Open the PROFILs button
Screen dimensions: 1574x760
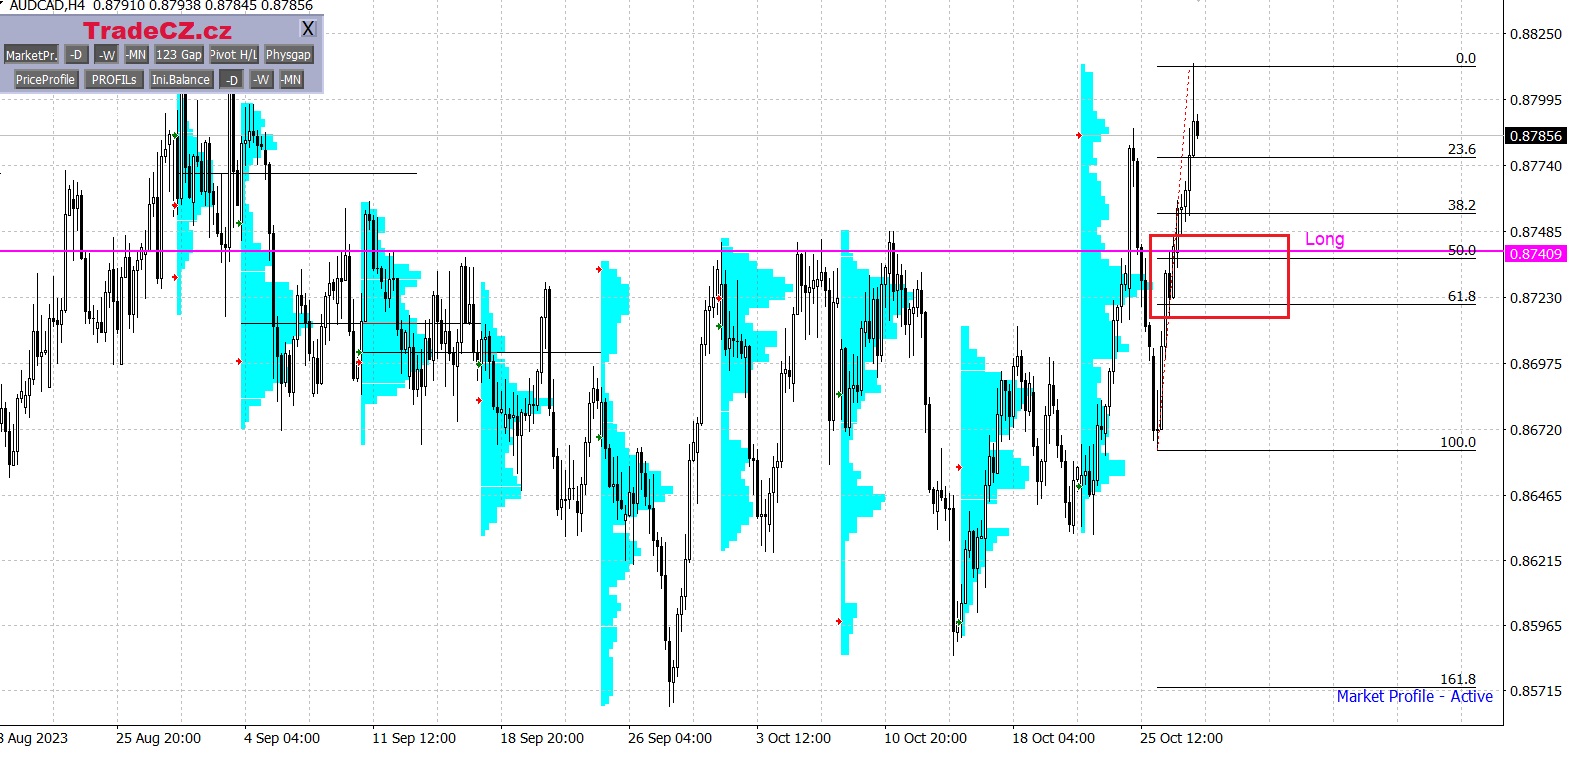tap(114, 80)
